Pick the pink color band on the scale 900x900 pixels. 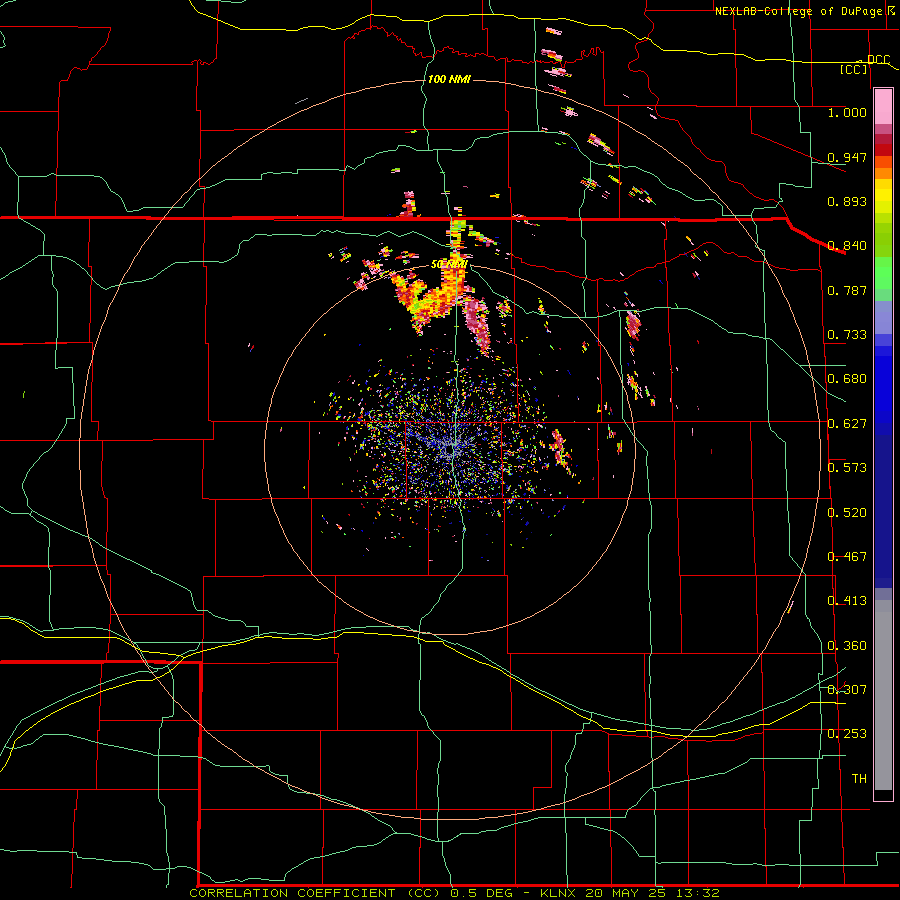(883, 107)
